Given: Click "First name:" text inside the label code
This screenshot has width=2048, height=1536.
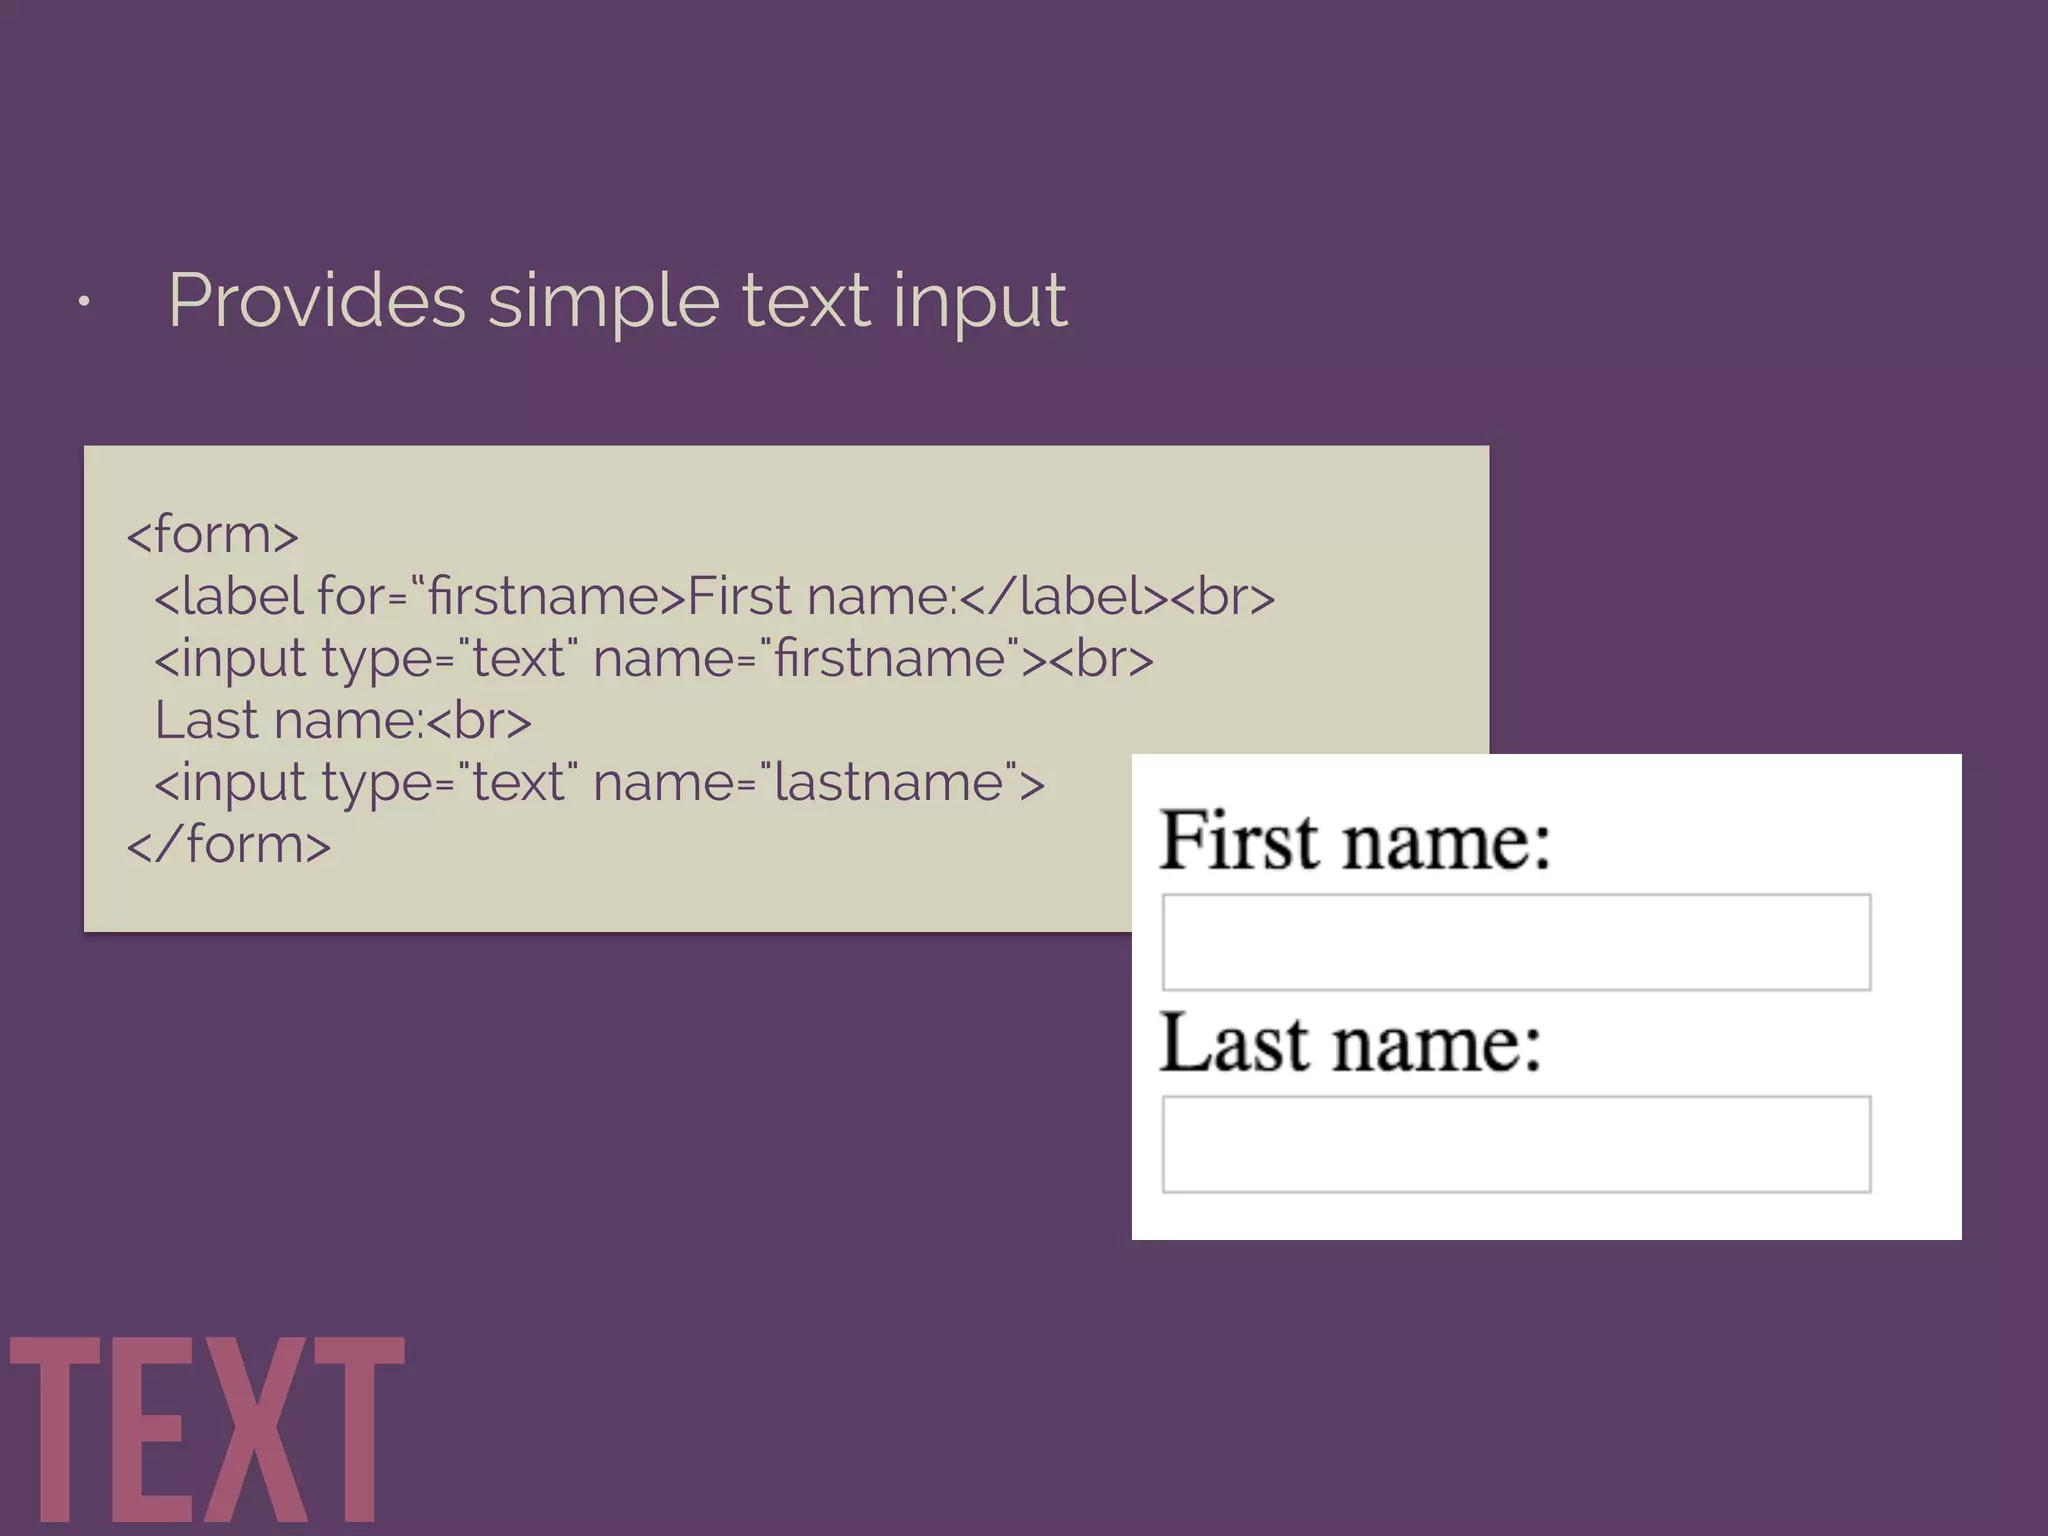Looking at the screenshot, I should [x=822, y=597].
